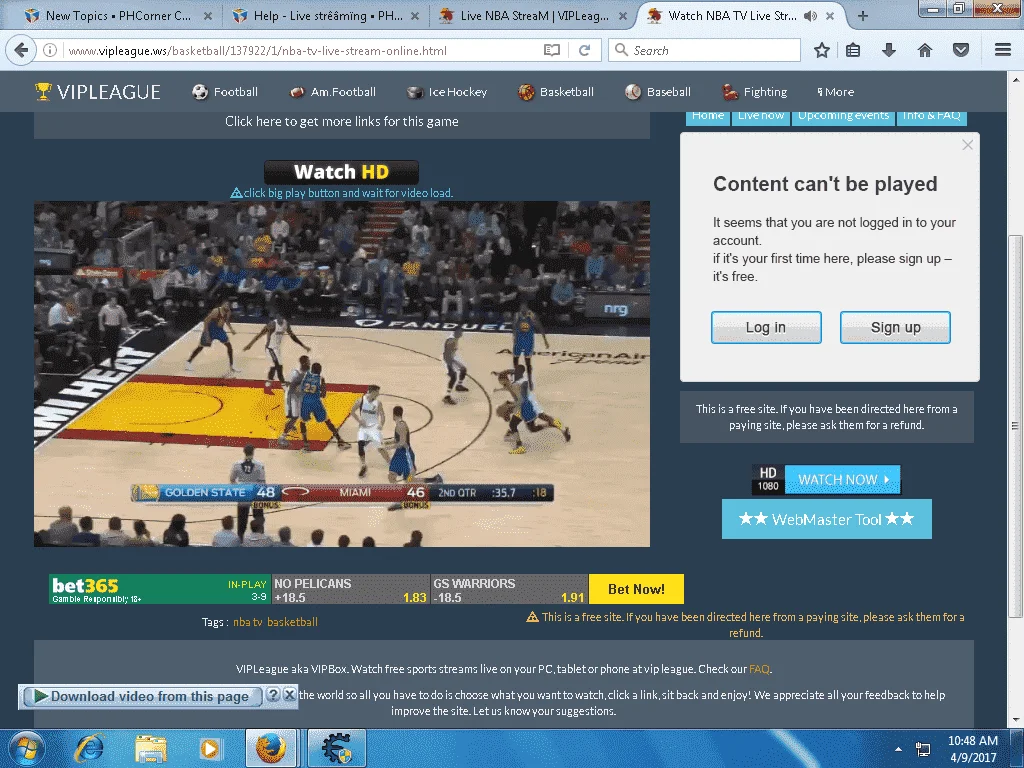Open gear application icon in taskbar
Viewport: 1024px width, 768px height.
(336, 748)
